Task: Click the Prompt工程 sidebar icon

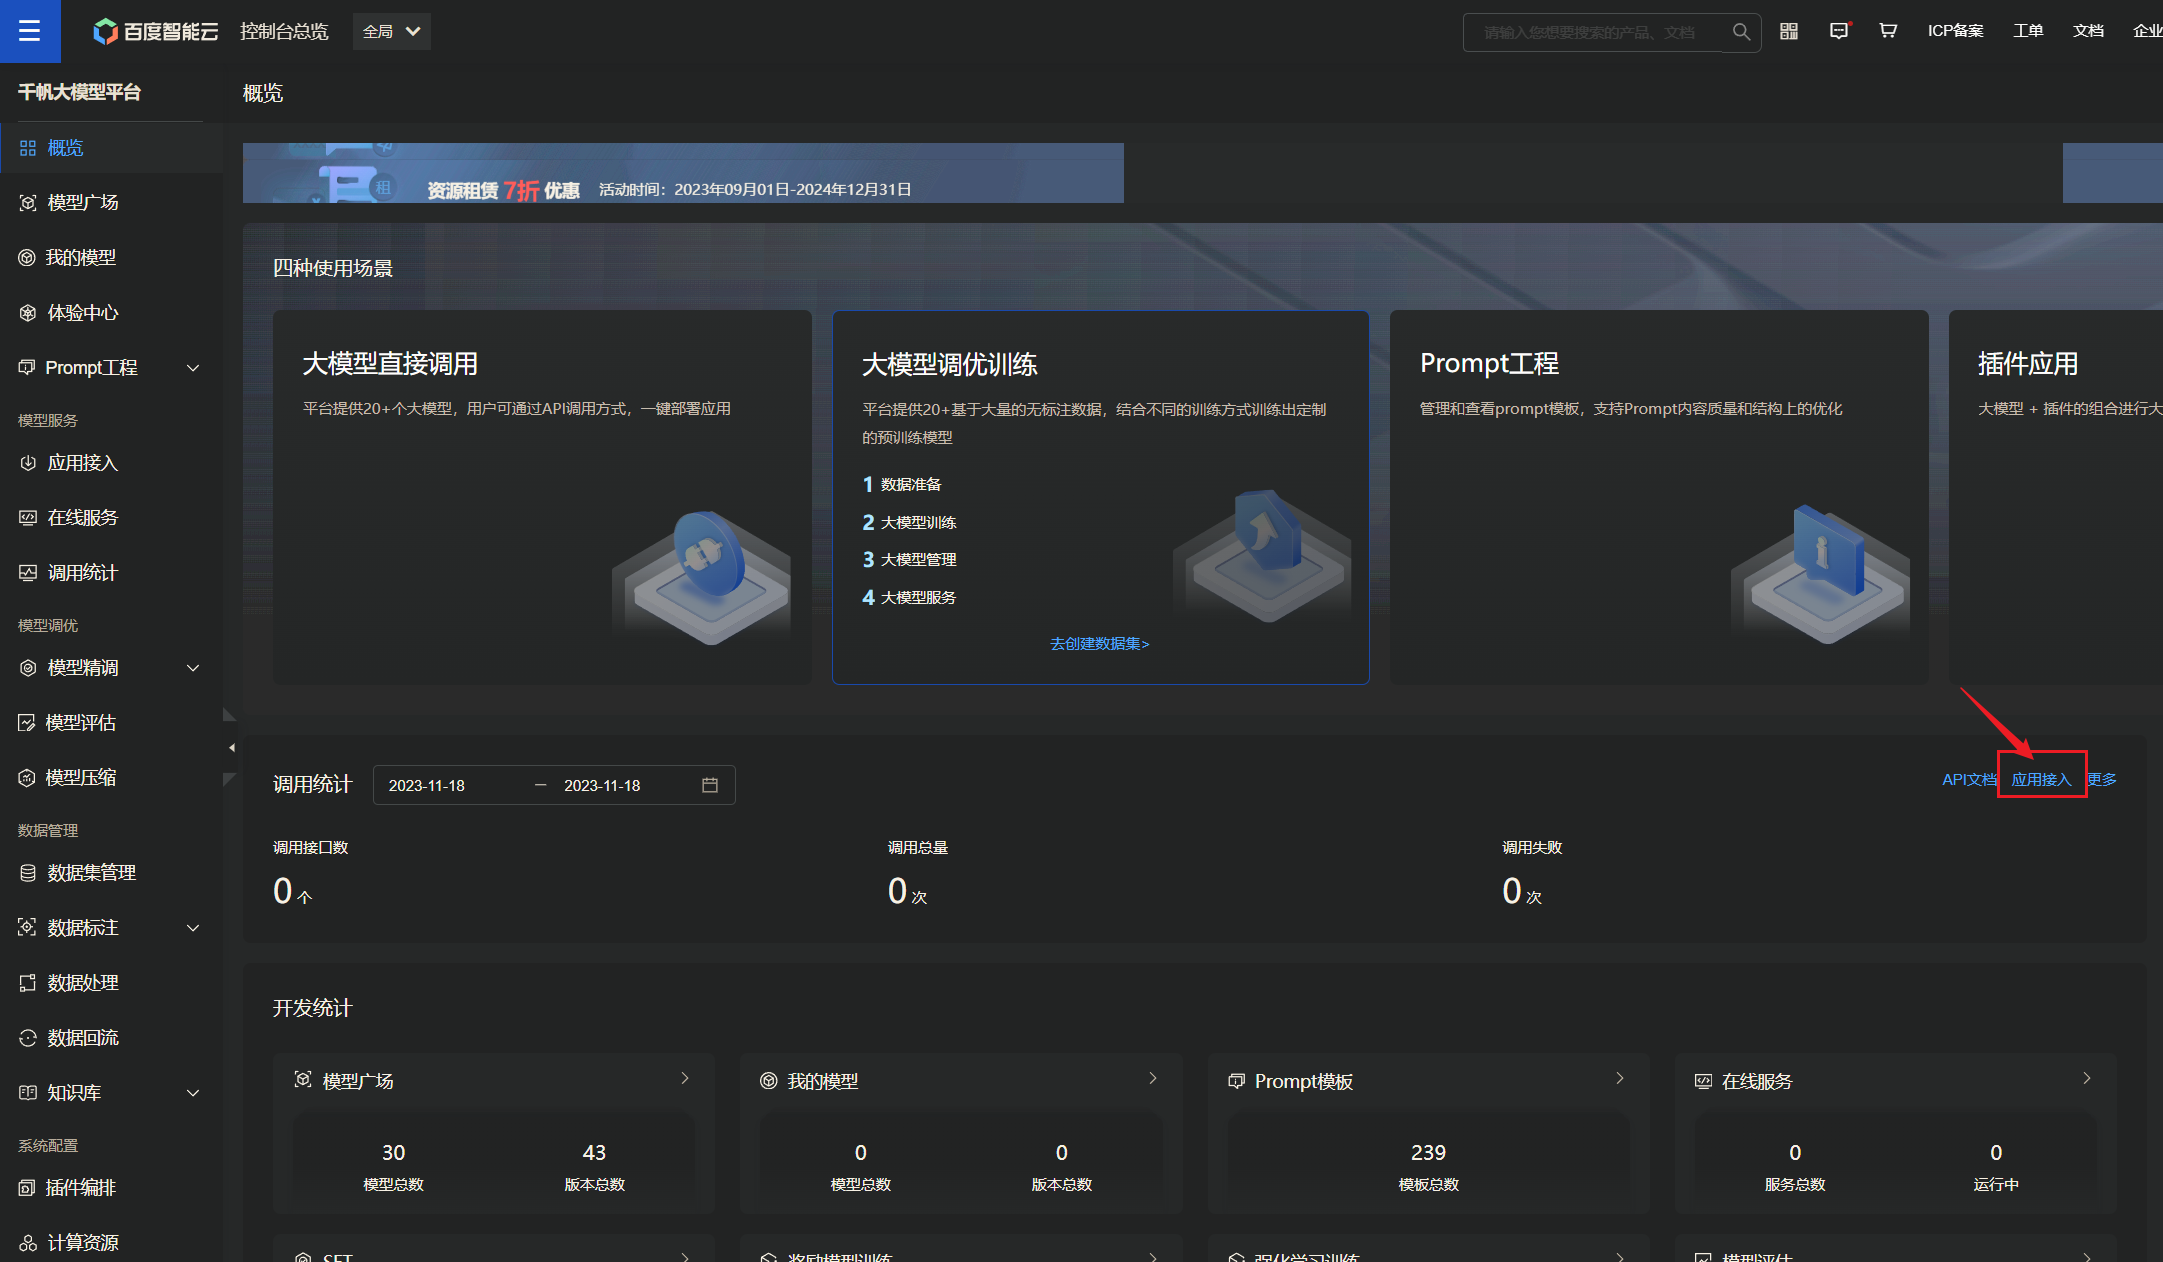Action: (27, 368)
